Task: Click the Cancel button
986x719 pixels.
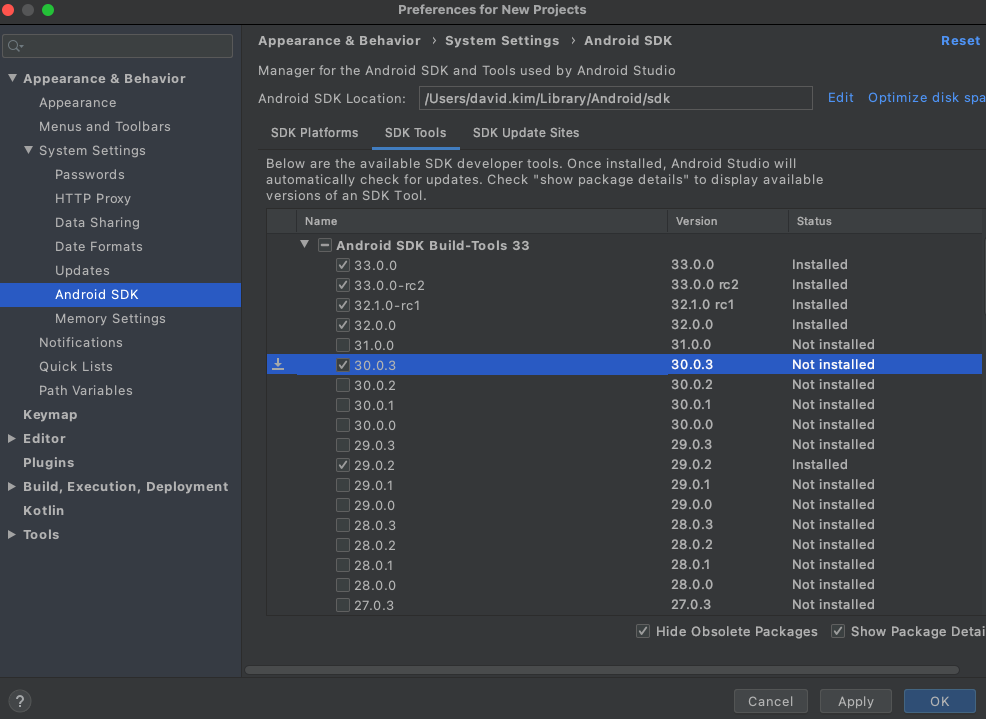Action: [770, 701]
